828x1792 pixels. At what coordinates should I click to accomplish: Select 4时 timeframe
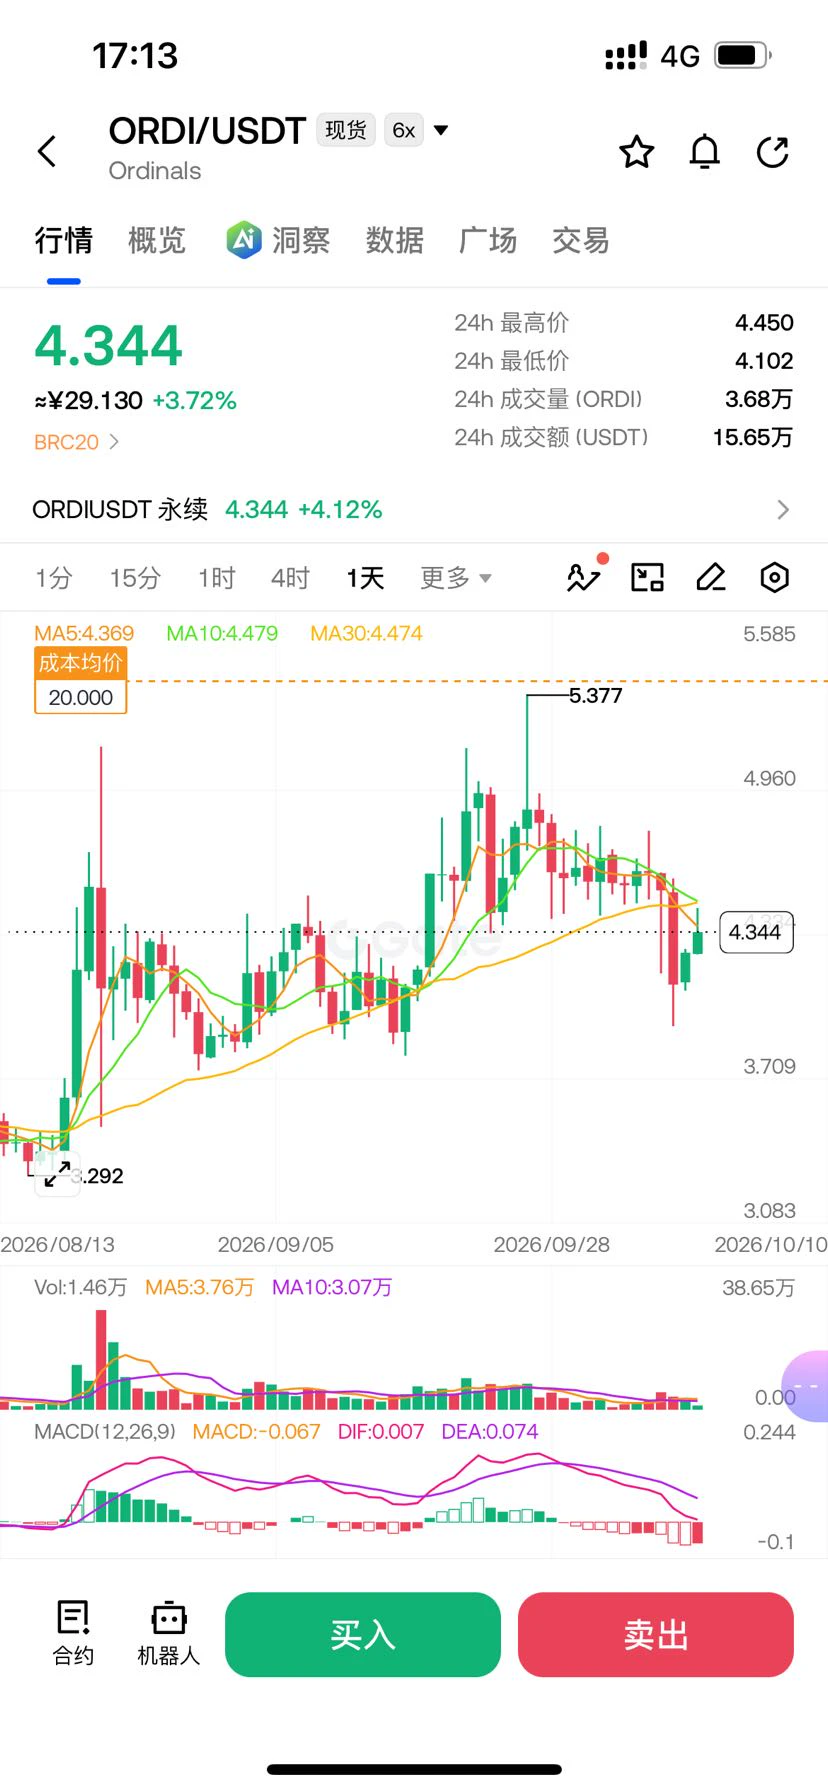coord(290,578)
